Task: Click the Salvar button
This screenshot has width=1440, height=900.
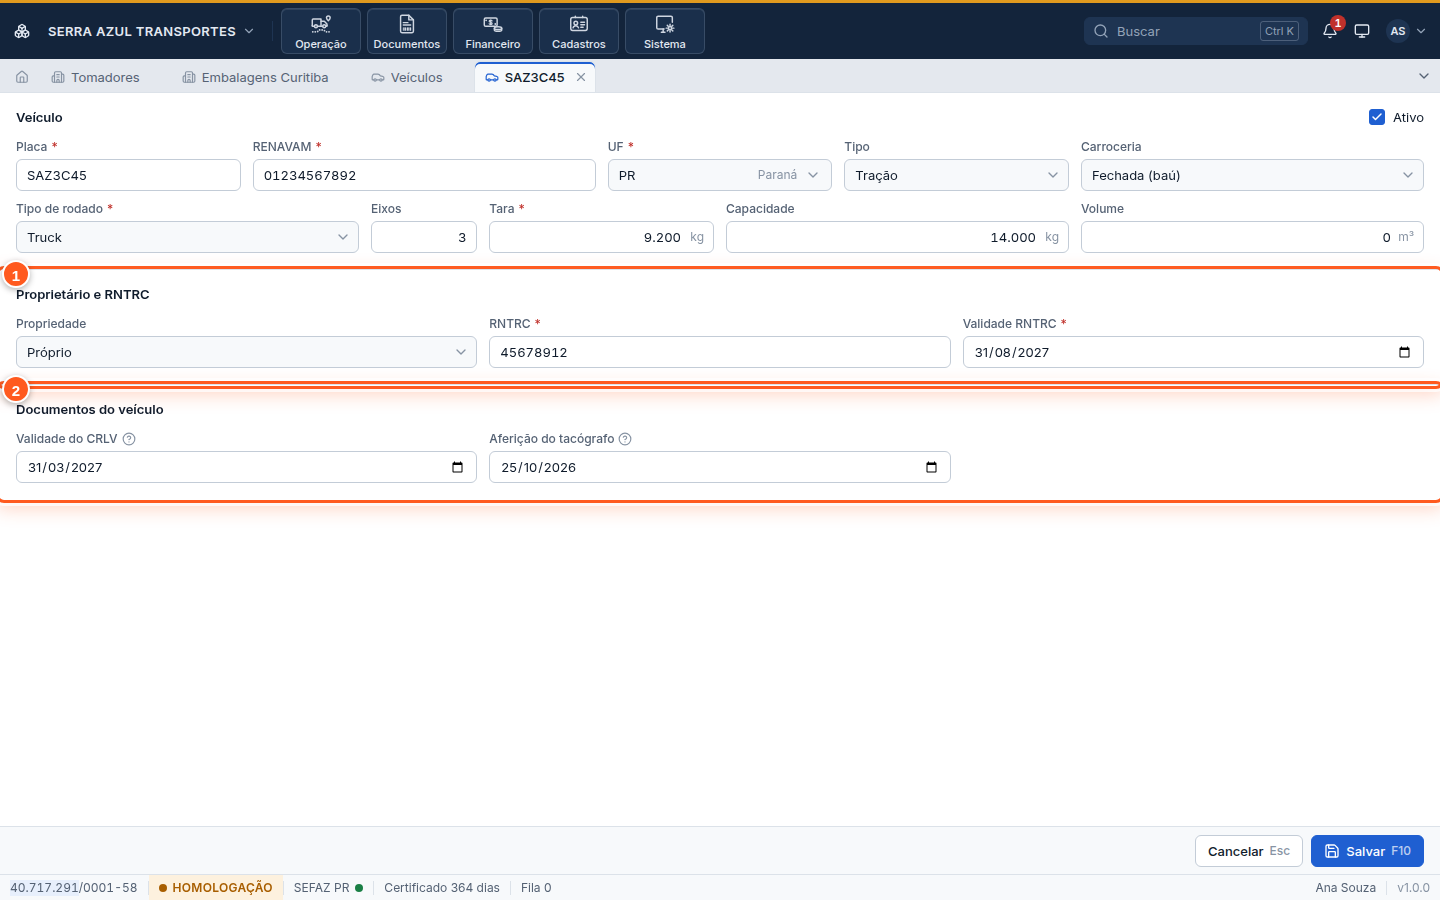Action: [1367, 851]
